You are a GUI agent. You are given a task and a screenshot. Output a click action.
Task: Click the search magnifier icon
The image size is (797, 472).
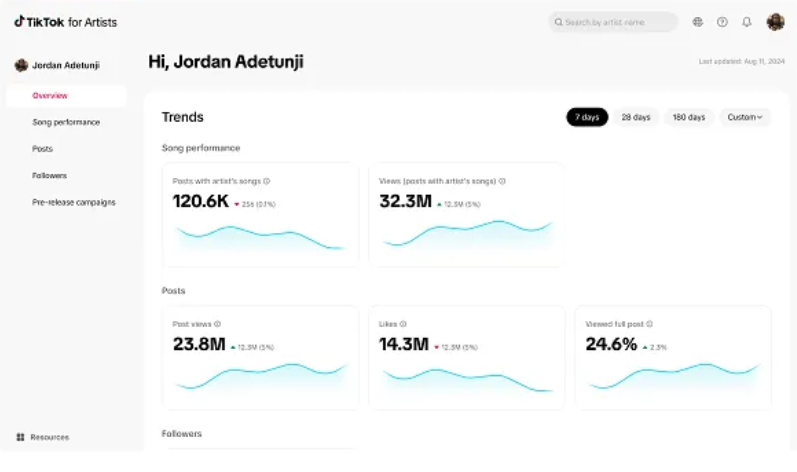click(559, 22)
